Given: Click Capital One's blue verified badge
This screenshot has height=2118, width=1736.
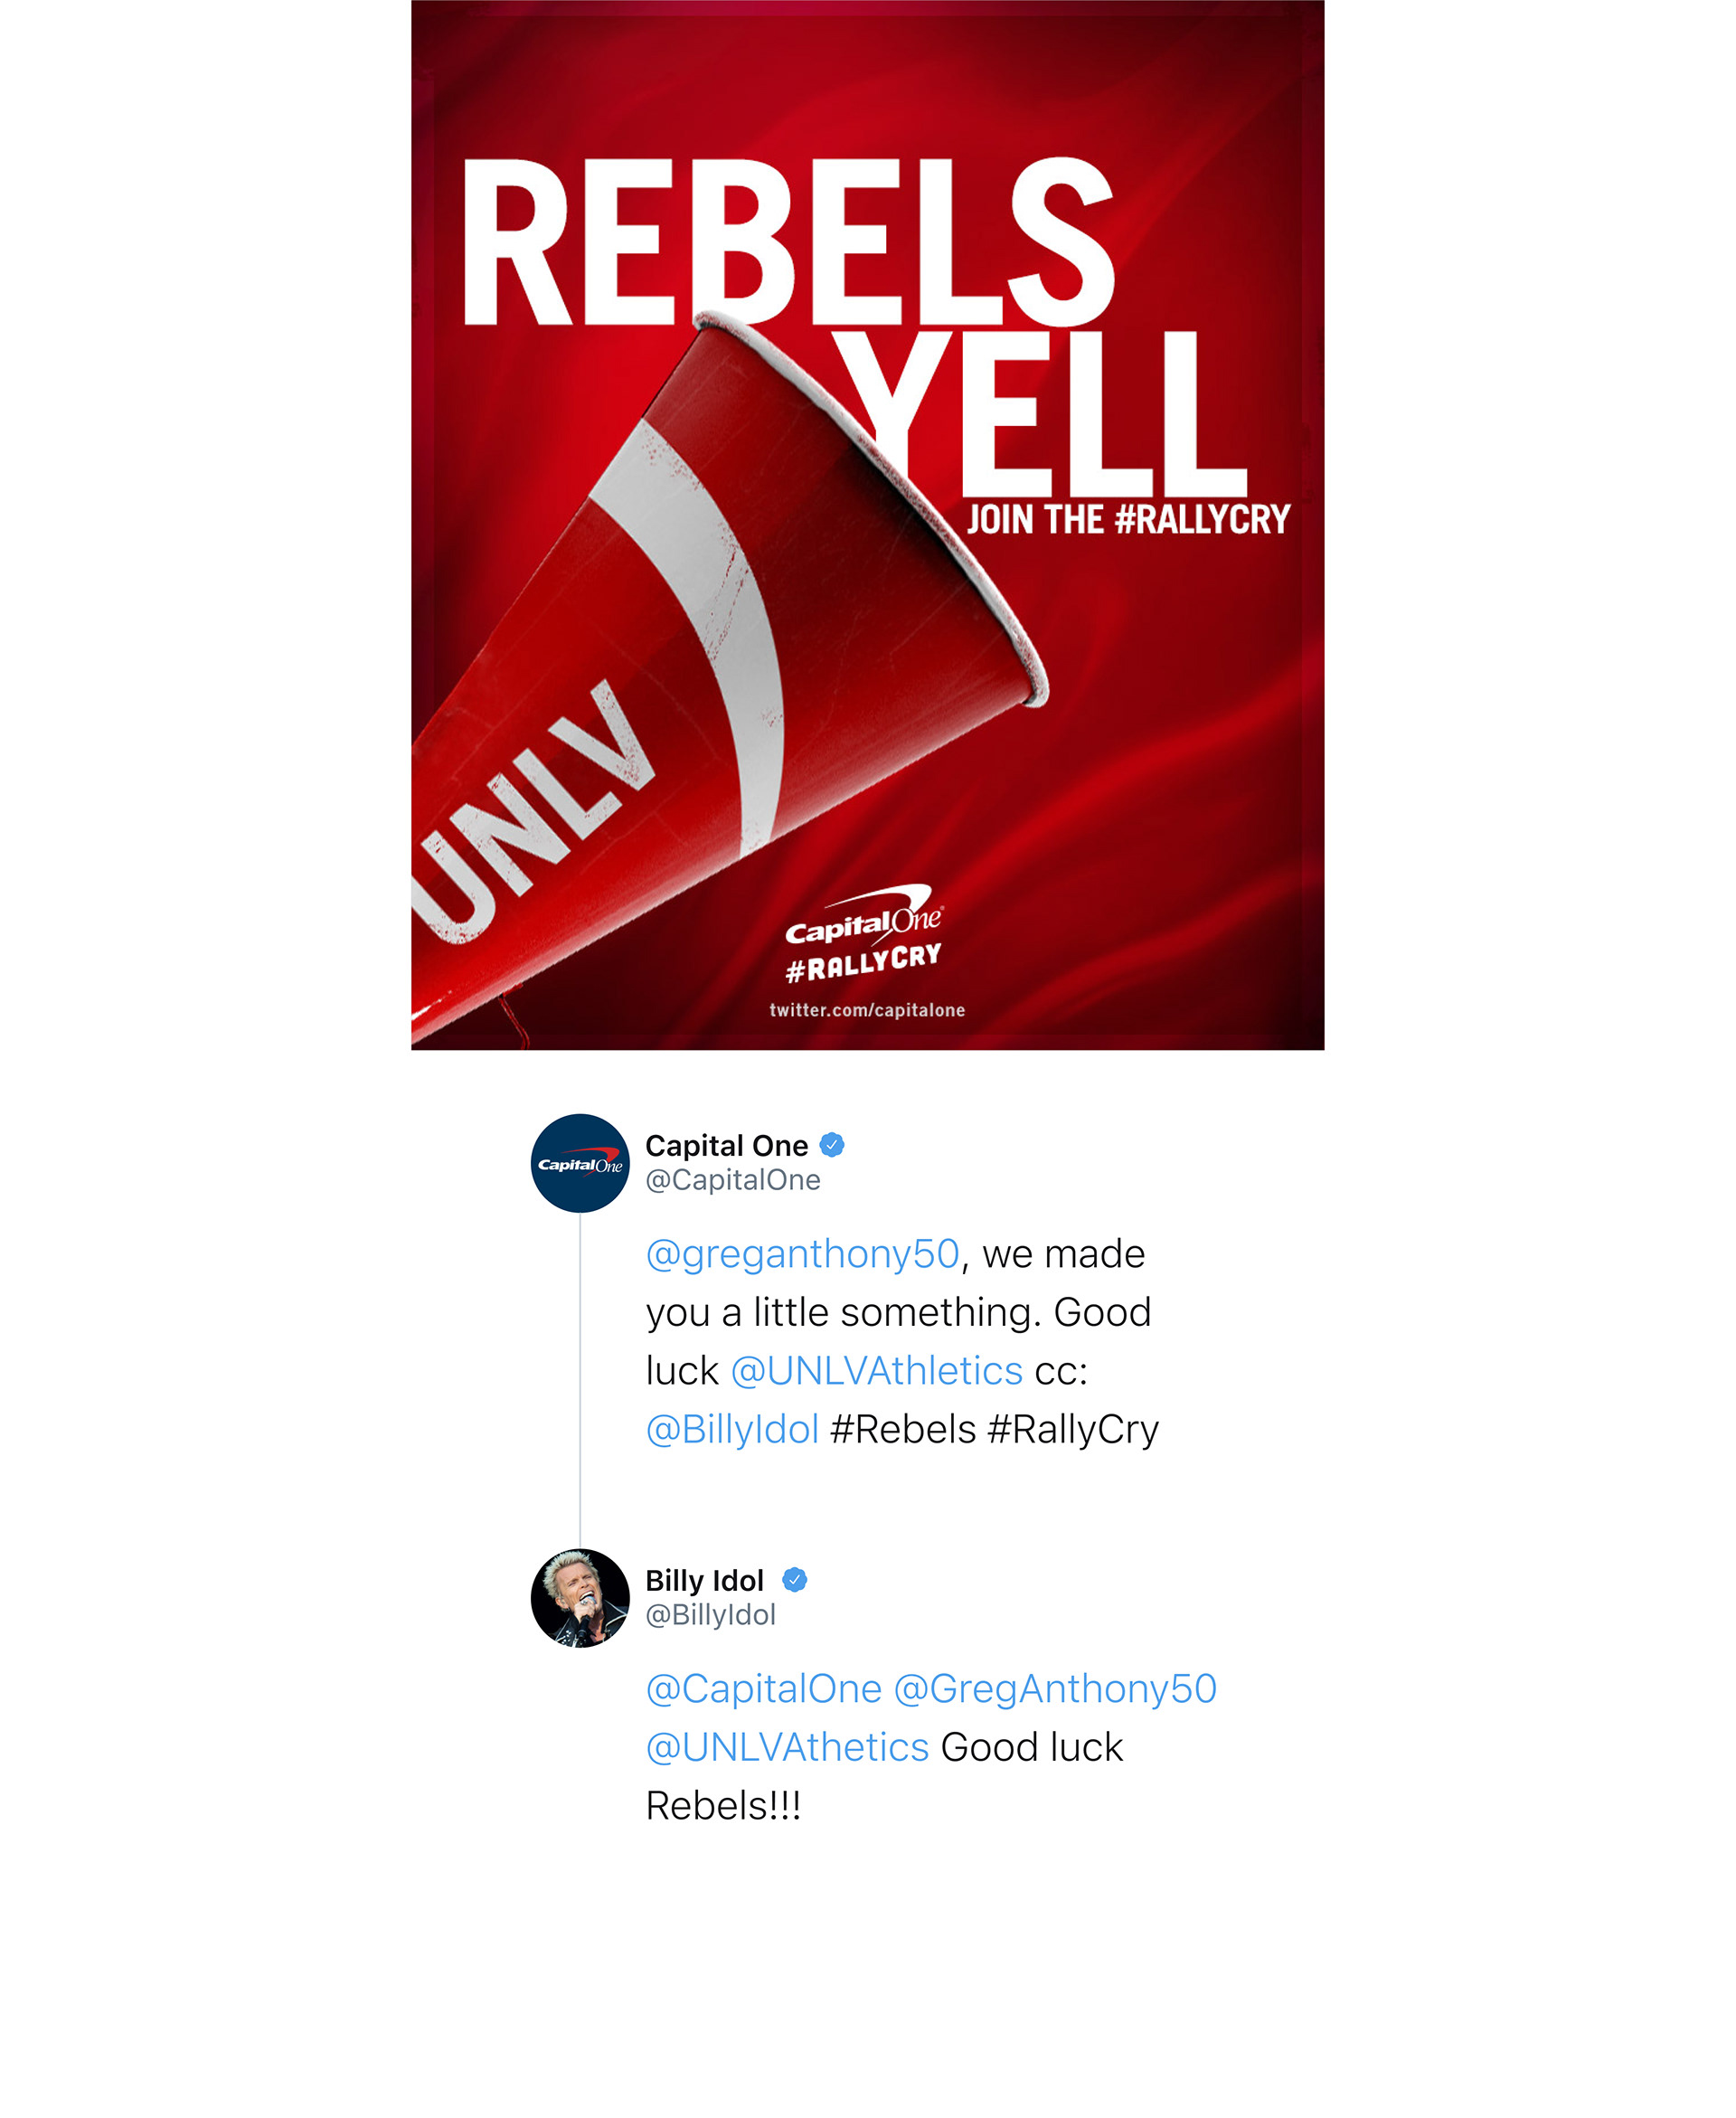Looking at the screenshot, I should tap(832, 1145).
